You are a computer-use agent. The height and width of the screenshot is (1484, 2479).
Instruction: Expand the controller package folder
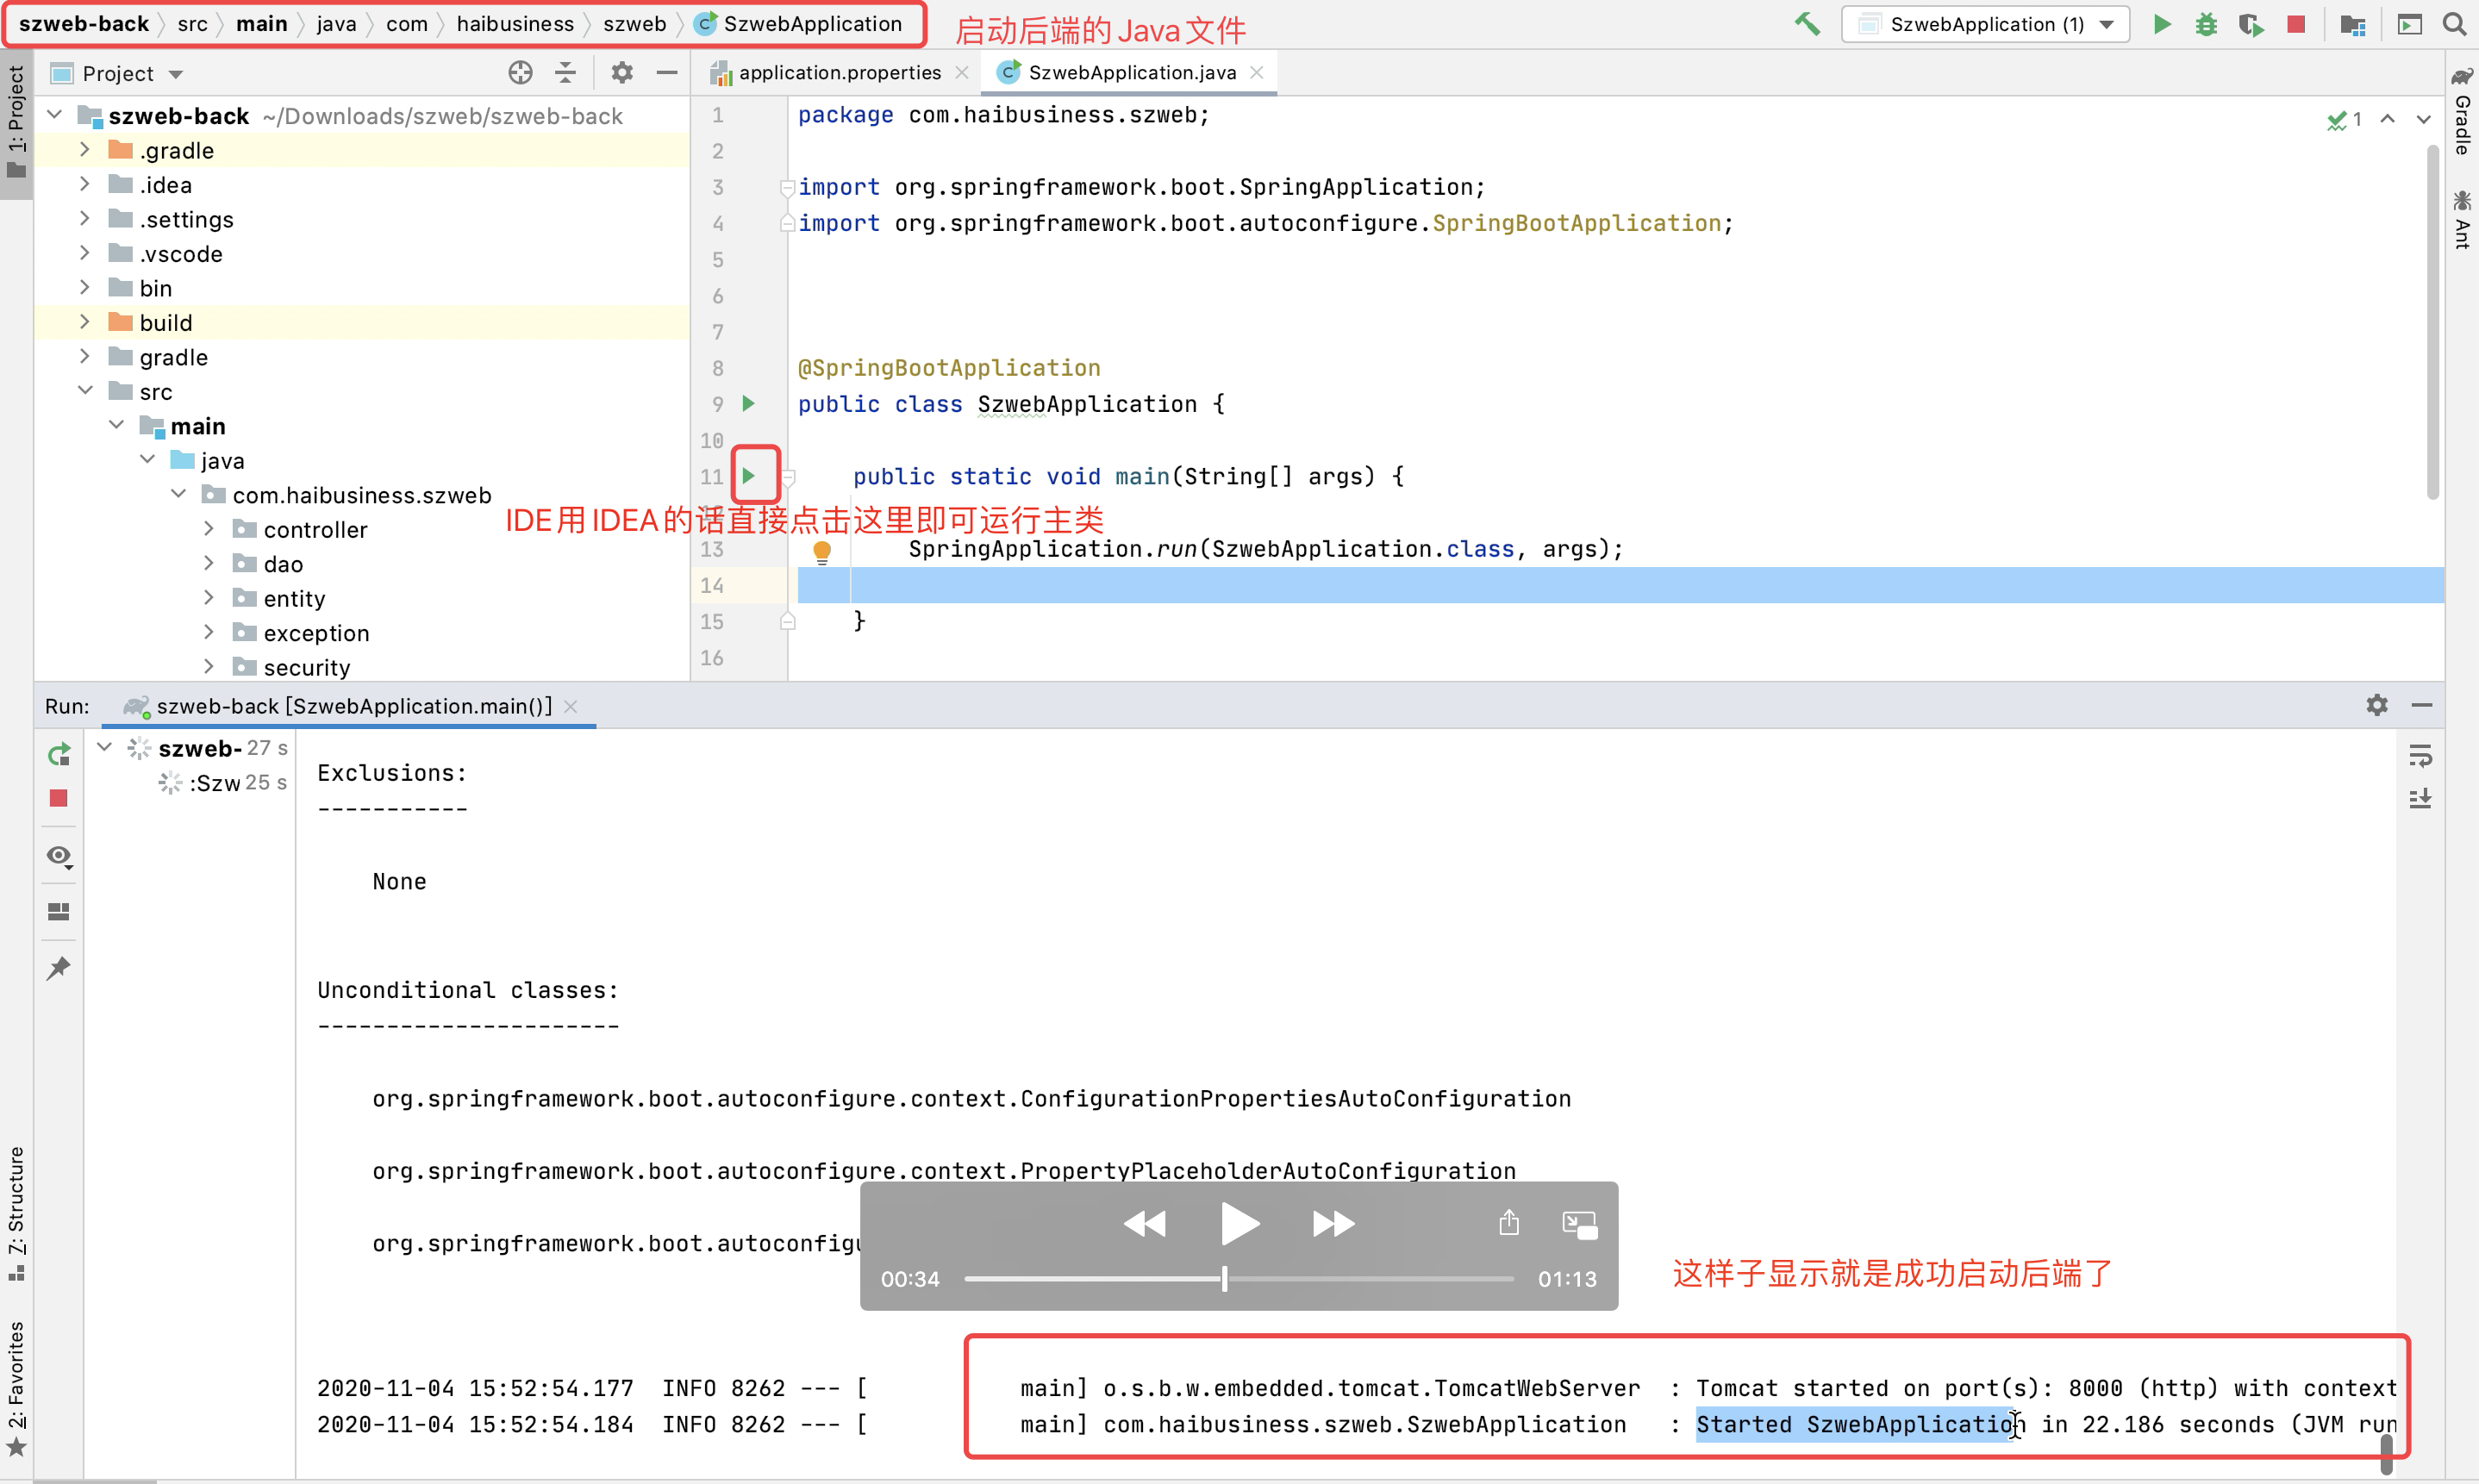209,529
